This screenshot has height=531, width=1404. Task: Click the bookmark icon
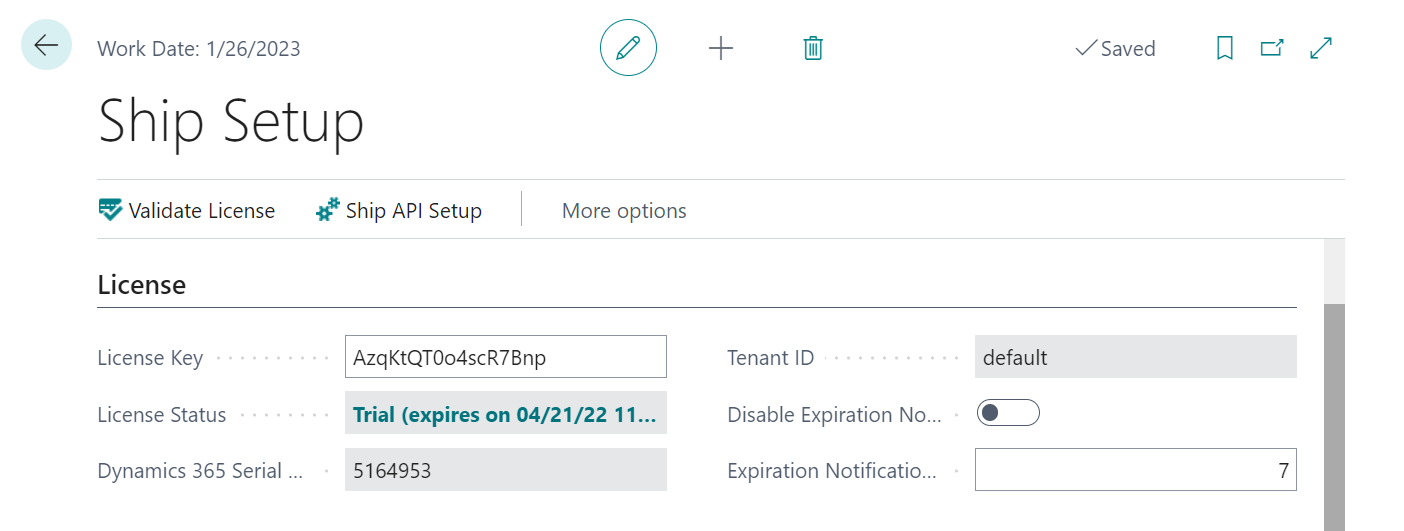(1224, 48)
